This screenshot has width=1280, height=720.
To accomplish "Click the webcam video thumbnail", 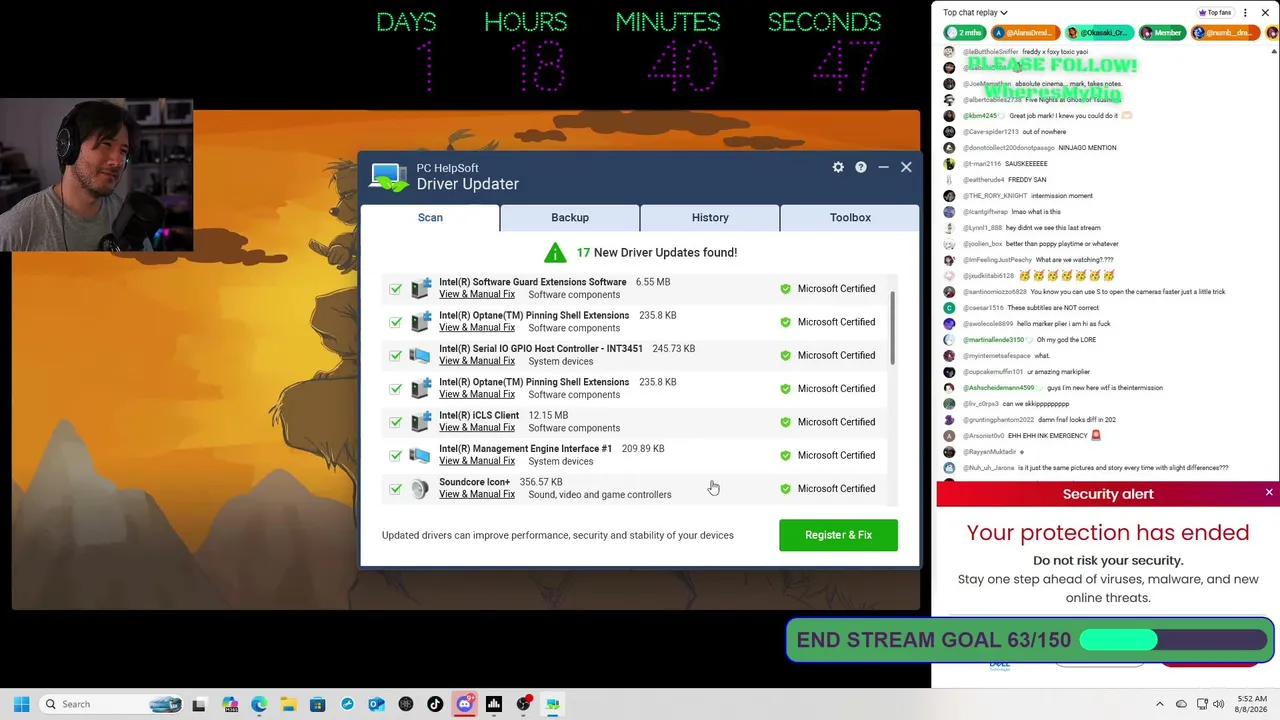I will coord(97,175).
